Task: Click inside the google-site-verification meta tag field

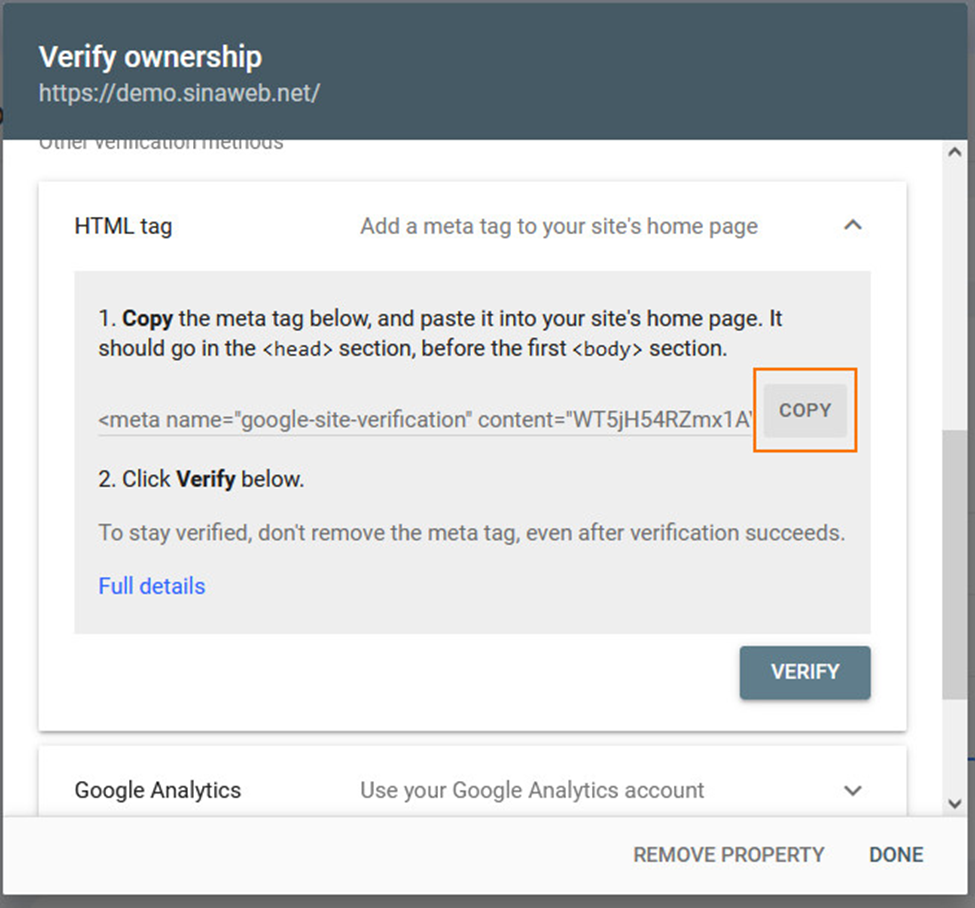Action: 424,420
